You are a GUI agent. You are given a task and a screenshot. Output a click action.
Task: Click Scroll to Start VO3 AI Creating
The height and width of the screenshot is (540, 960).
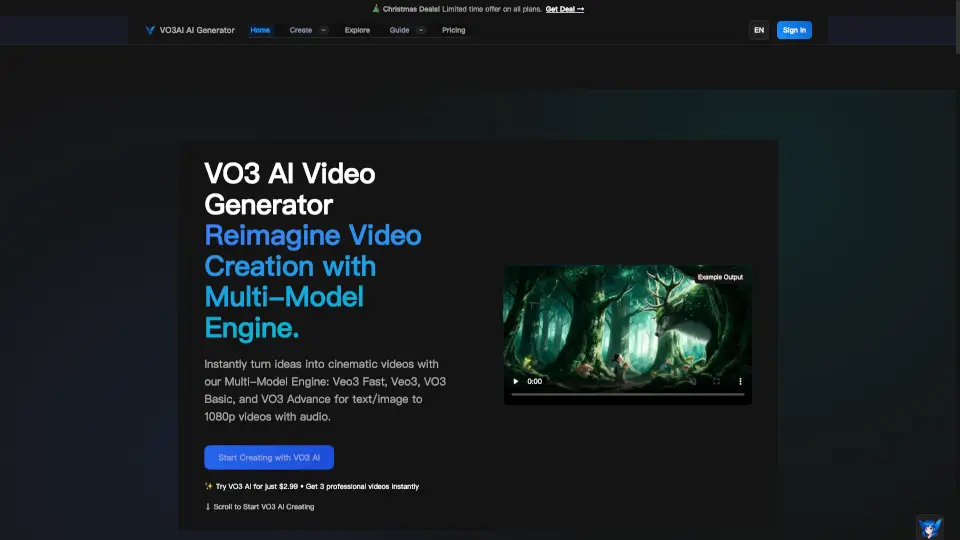coord(260,507)
